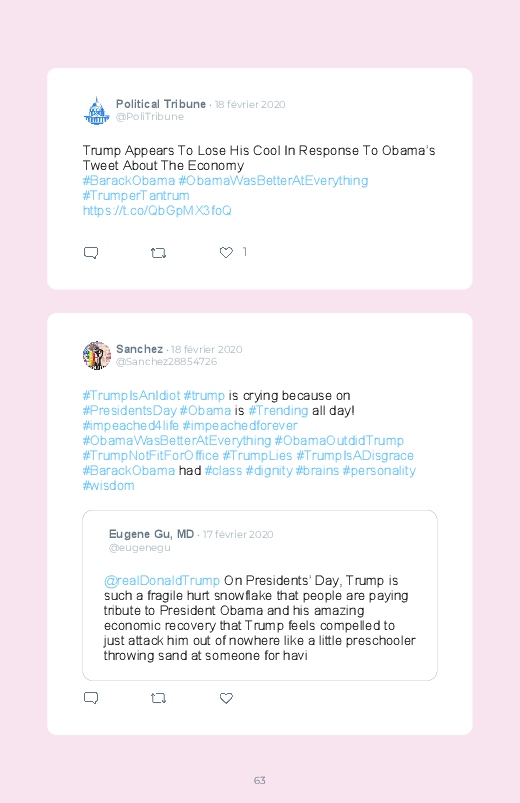The height and width of the screenshot is (803, 520).
Task: Click the #TrumpIsAnIdiot hashtag
Action: tap(132, 396)
